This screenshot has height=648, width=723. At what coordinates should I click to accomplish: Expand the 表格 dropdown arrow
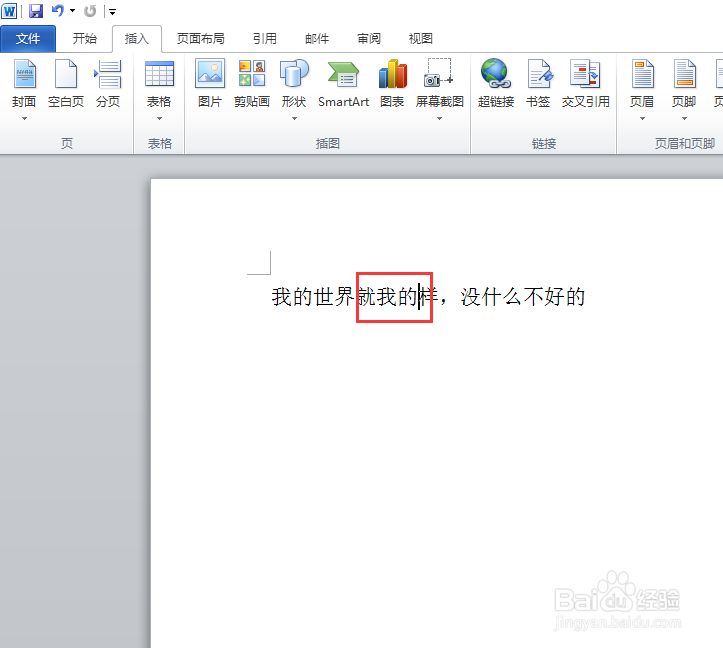(x=159, y=119)
